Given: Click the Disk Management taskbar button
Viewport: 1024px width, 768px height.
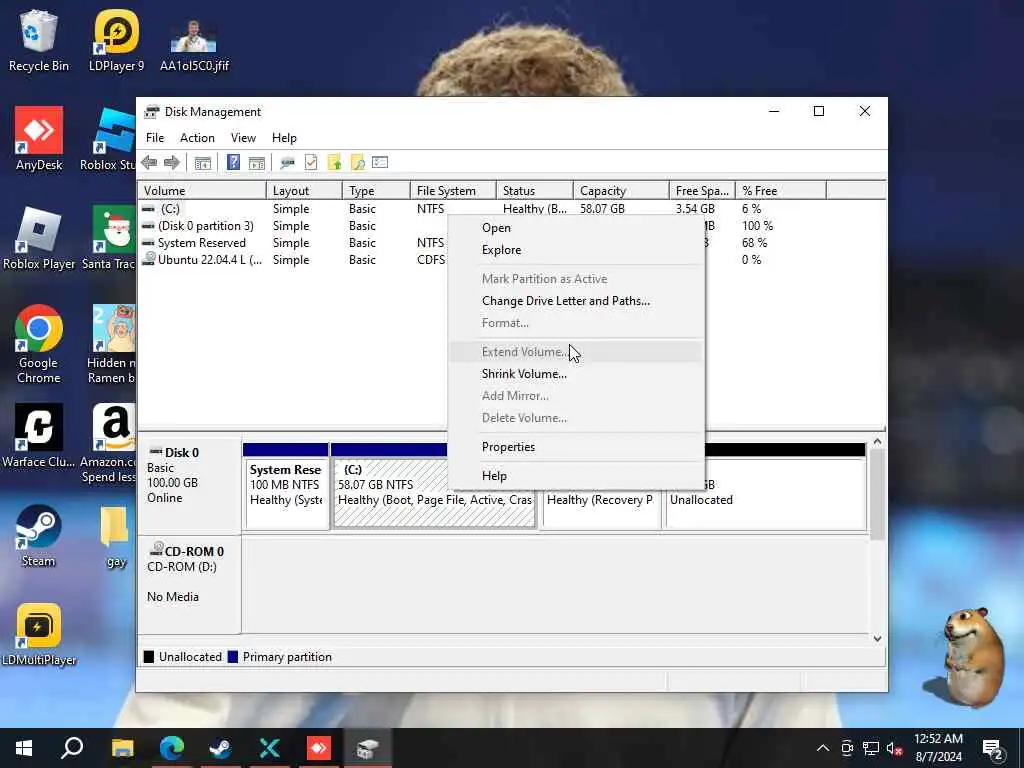Looking at the screenshot, I should [368, 748].
